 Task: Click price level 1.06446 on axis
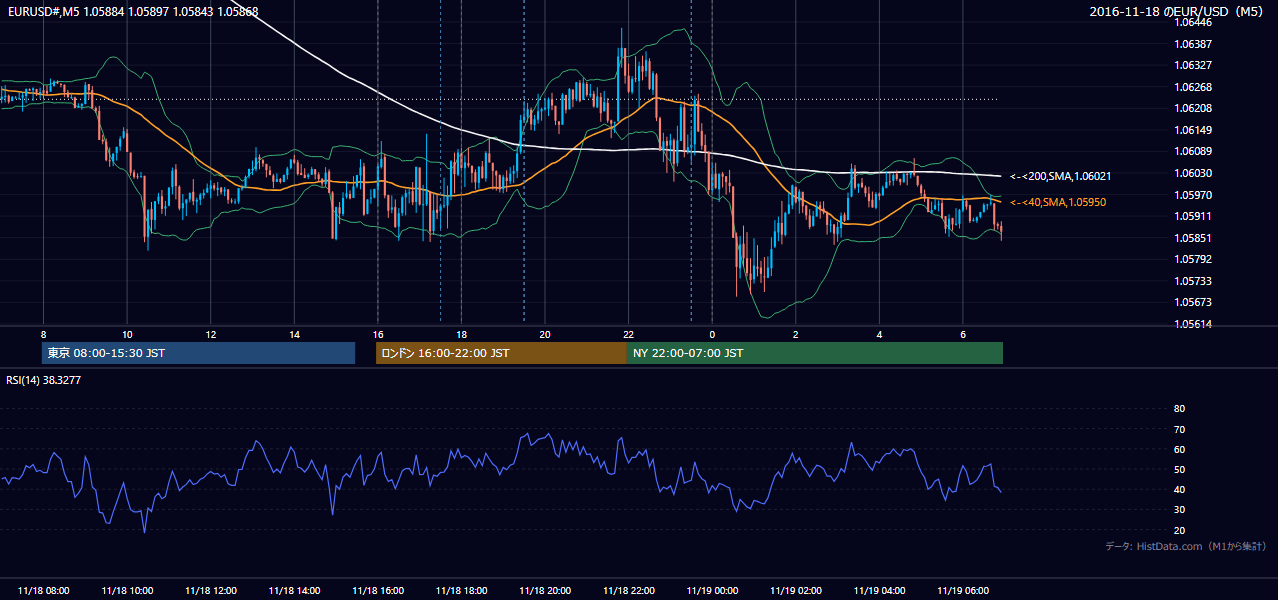pyautogui.click(x=1193, y=22)
